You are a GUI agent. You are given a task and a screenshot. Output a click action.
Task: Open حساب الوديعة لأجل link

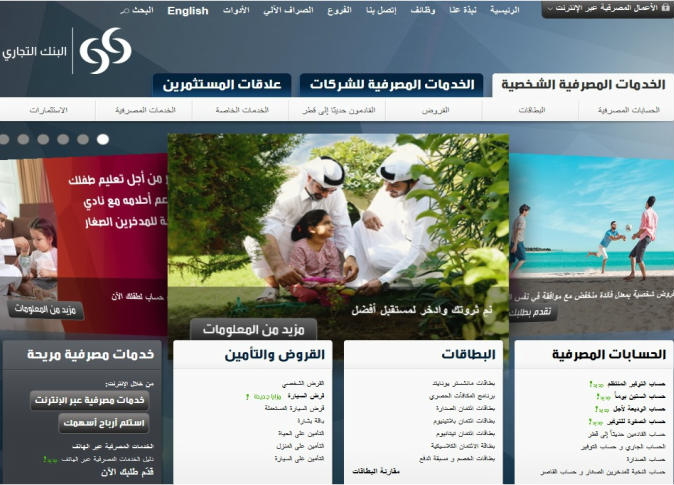point(638,409)
